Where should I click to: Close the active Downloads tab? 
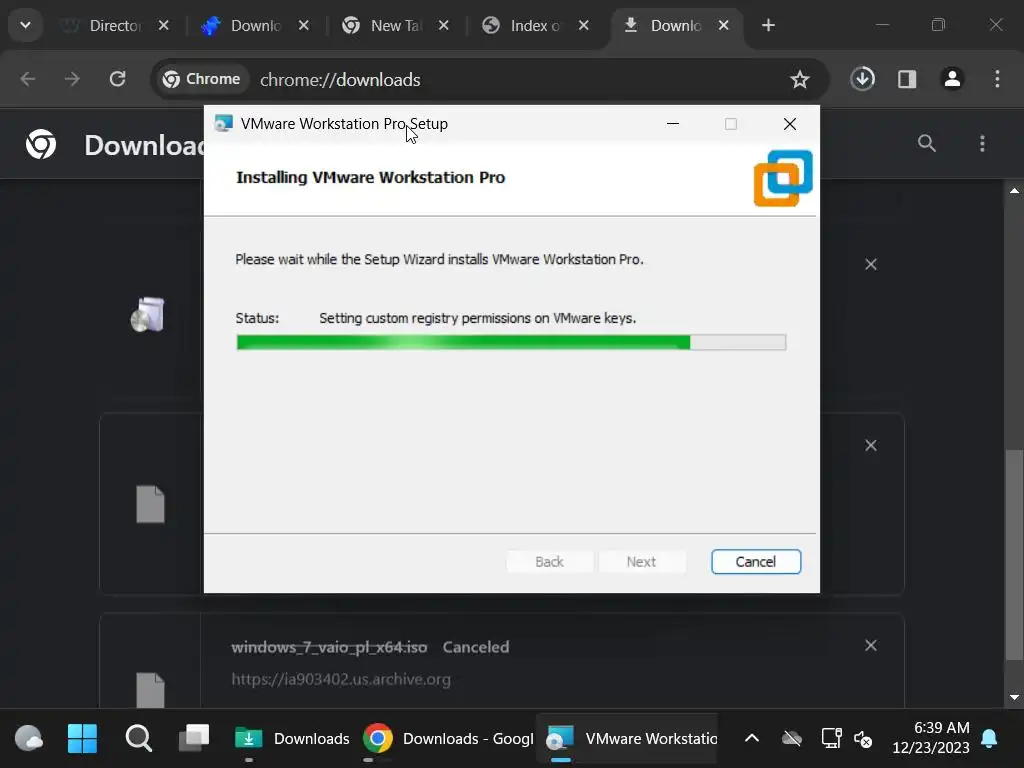724,25
